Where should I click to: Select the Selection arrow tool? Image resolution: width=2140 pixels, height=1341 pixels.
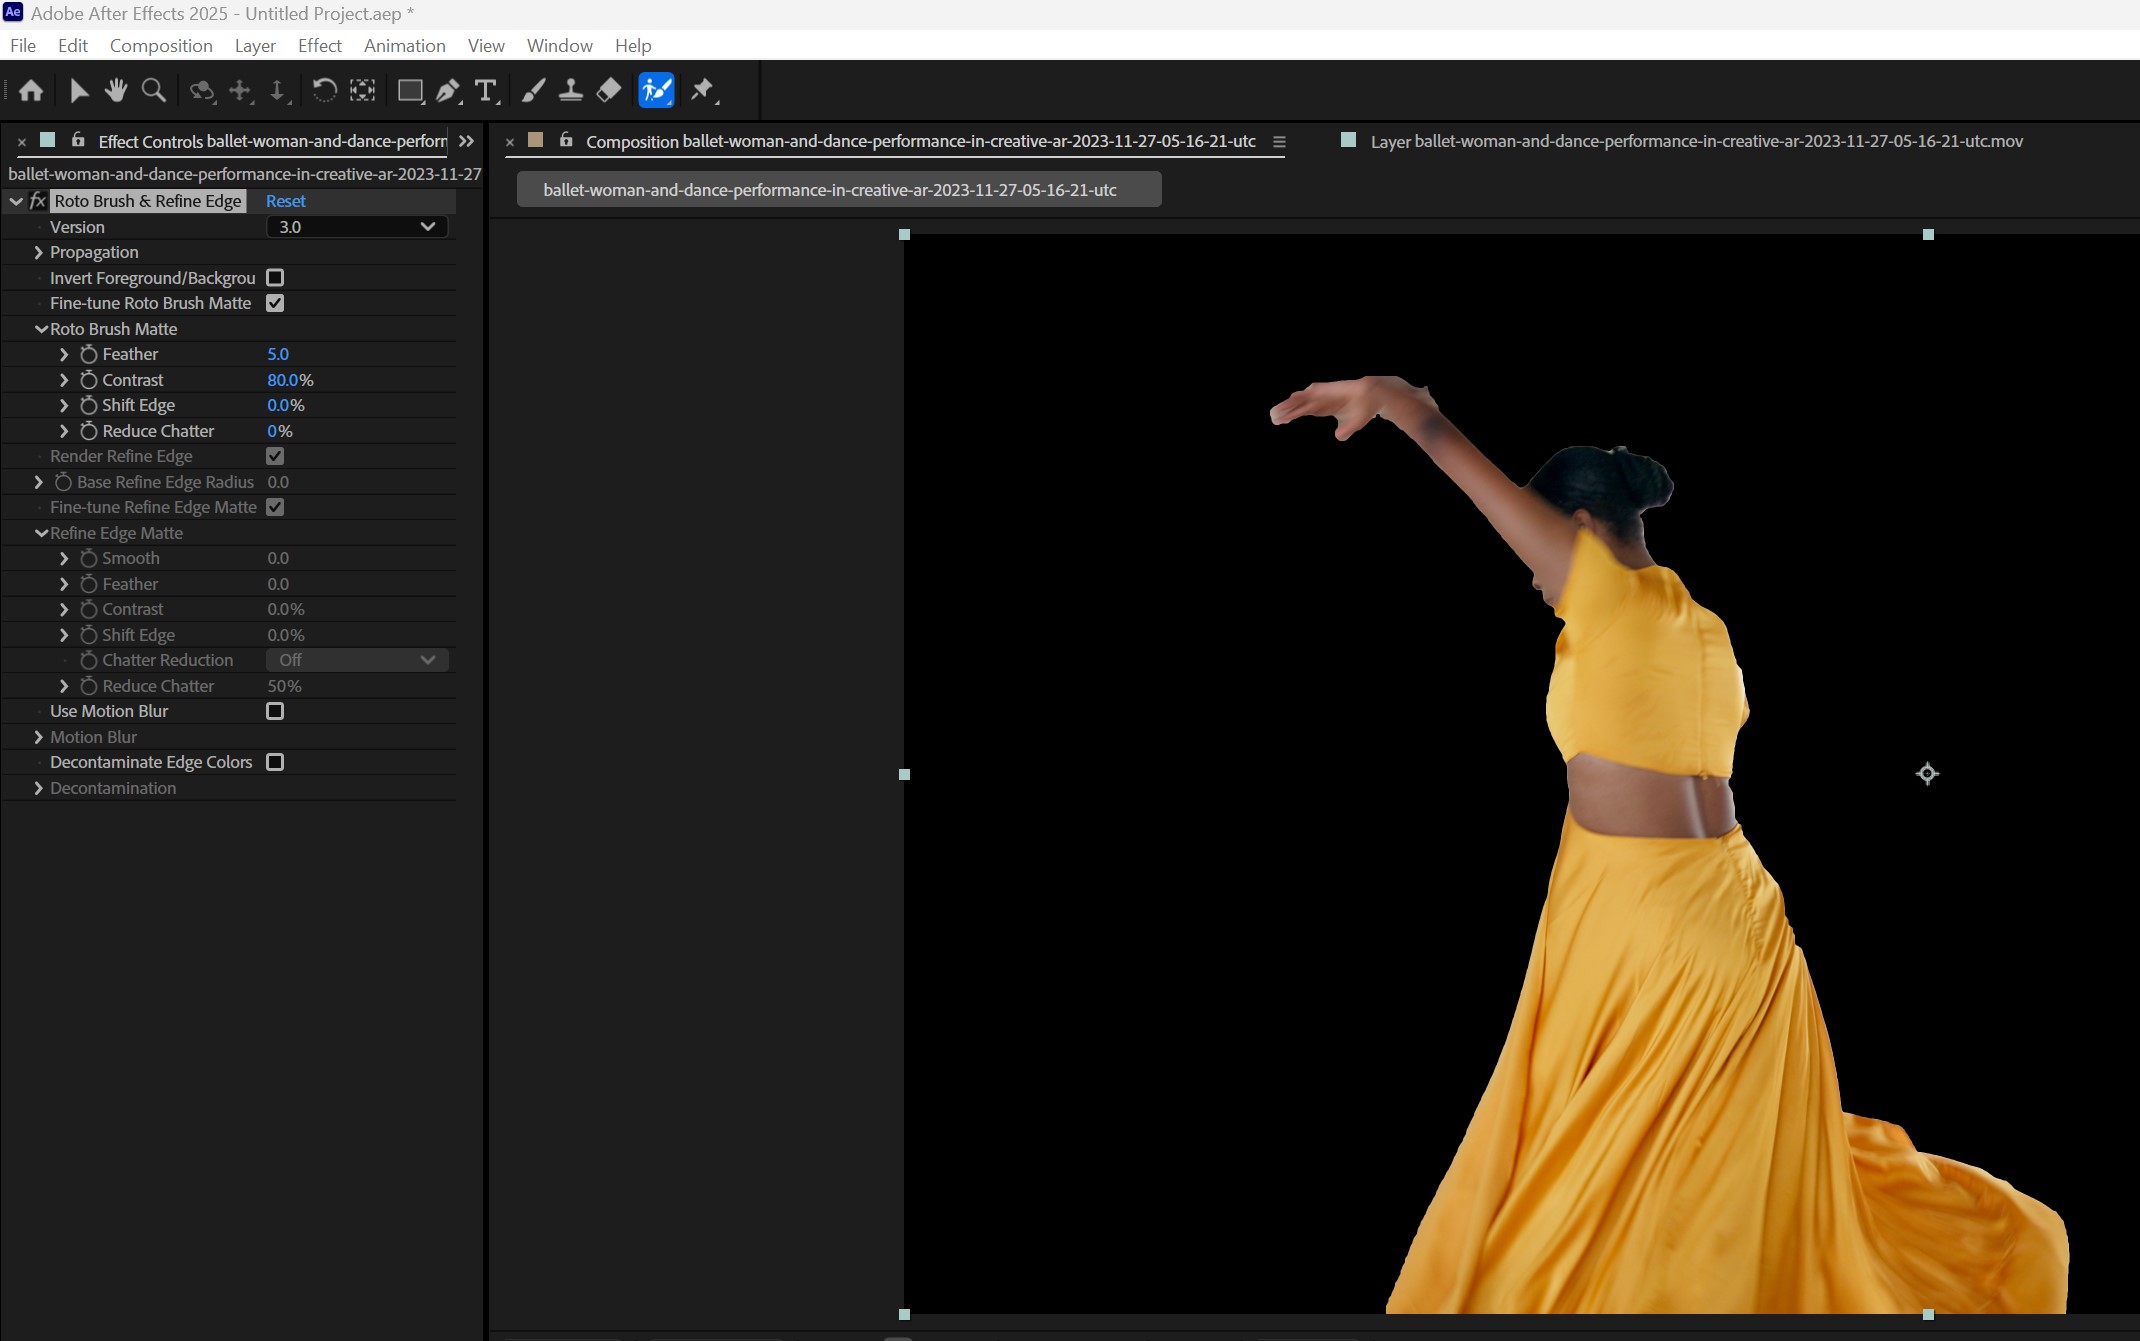[x=79, y=91]
